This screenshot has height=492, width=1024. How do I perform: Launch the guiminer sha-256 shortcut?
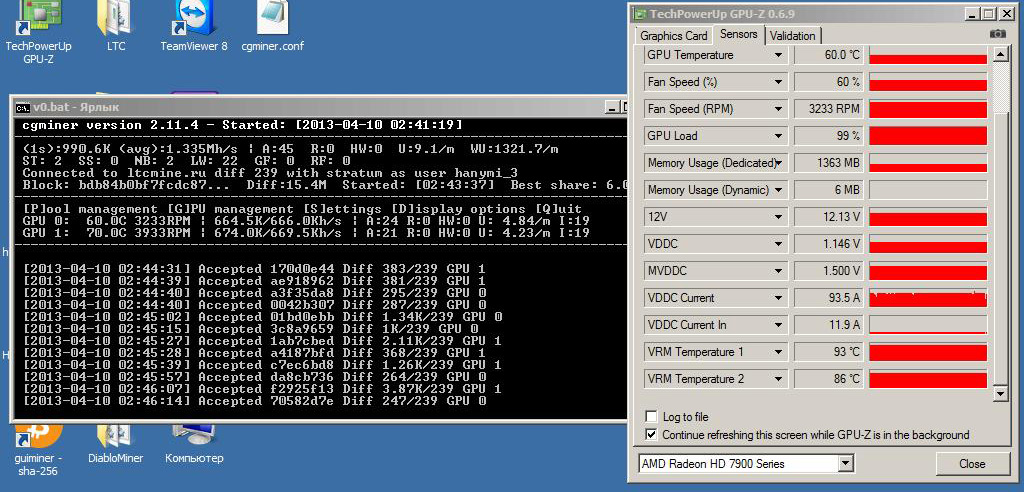click(x=39, y=451)
